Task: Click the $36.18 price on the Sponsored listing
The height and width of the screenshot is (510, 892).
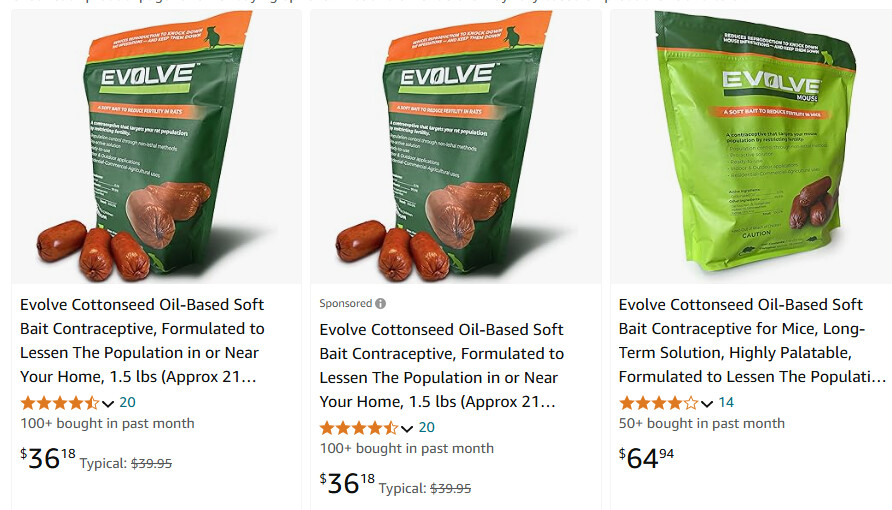Action: pos(347,482)
